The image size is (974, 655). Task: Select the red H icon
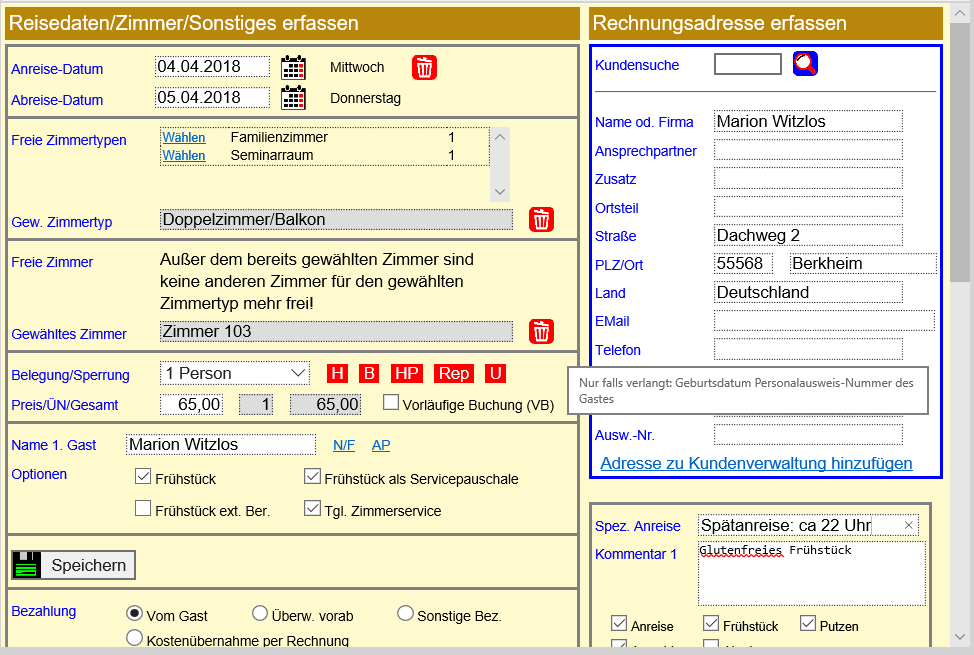337,372
